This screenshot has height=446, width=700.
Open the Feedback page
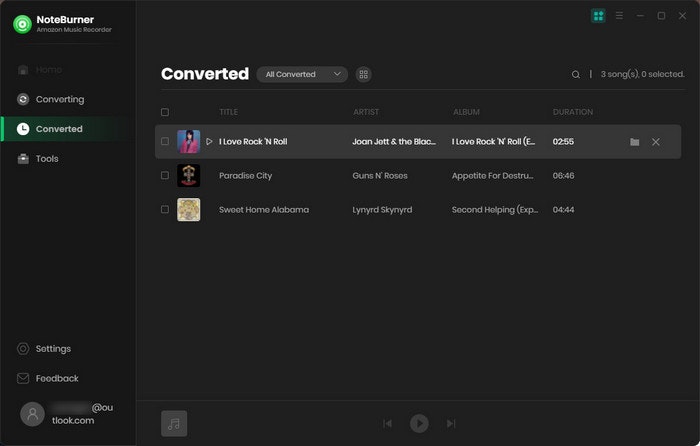[x=47, y=378]
